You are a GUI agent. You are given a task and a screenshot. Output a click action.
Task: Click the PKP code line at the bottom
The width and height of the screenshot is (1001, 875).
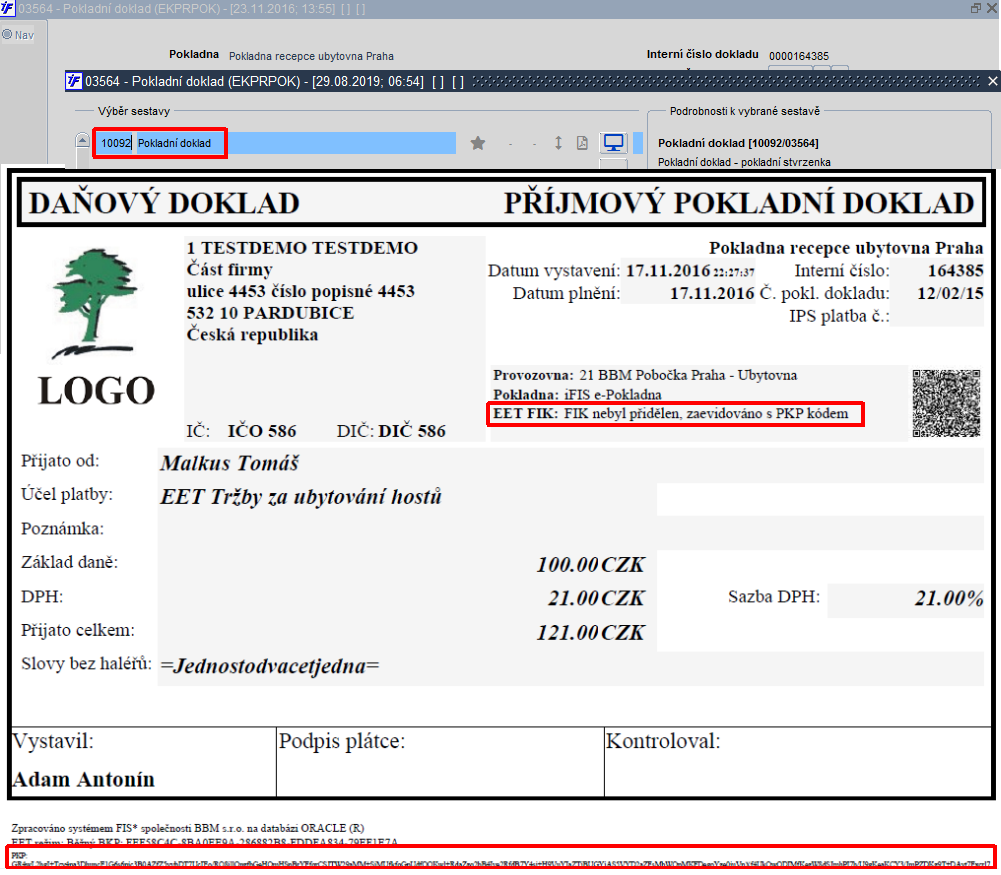501,858
